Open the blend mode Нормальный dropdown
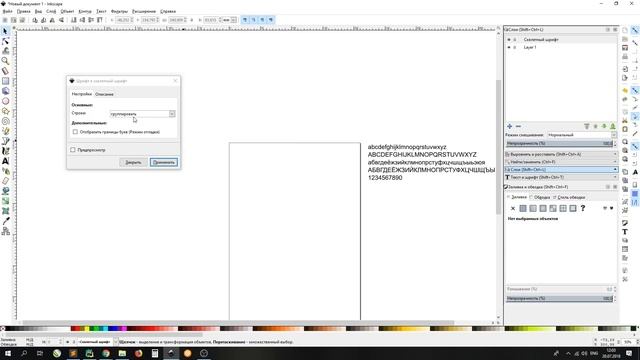 coord(582,135)
